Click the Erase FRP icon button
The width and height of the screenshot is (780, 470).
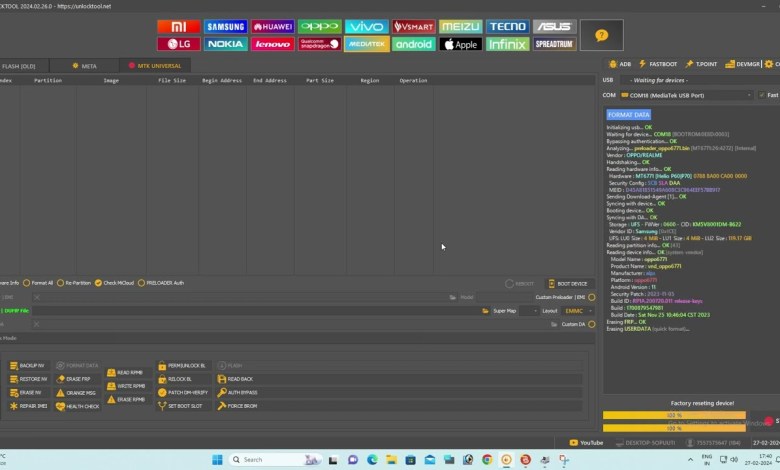[x=74, y=379]
